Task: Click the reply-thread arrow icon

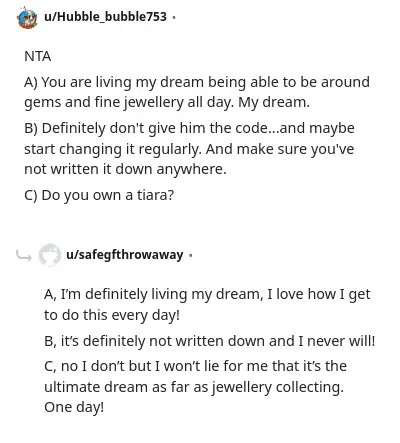Action: click(24, 256)
